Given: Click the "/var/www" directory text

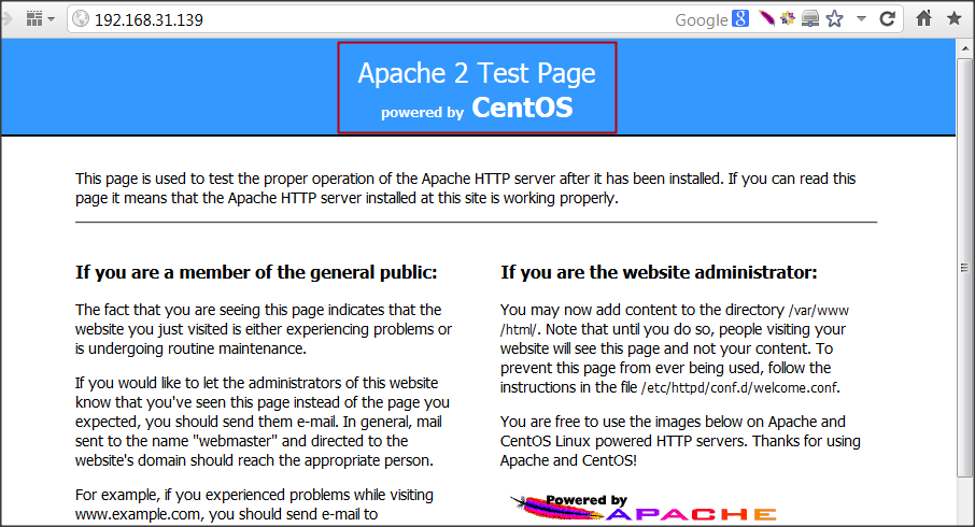Looking at the screenshot, I should pyautogui.click(x=818, y=310).
